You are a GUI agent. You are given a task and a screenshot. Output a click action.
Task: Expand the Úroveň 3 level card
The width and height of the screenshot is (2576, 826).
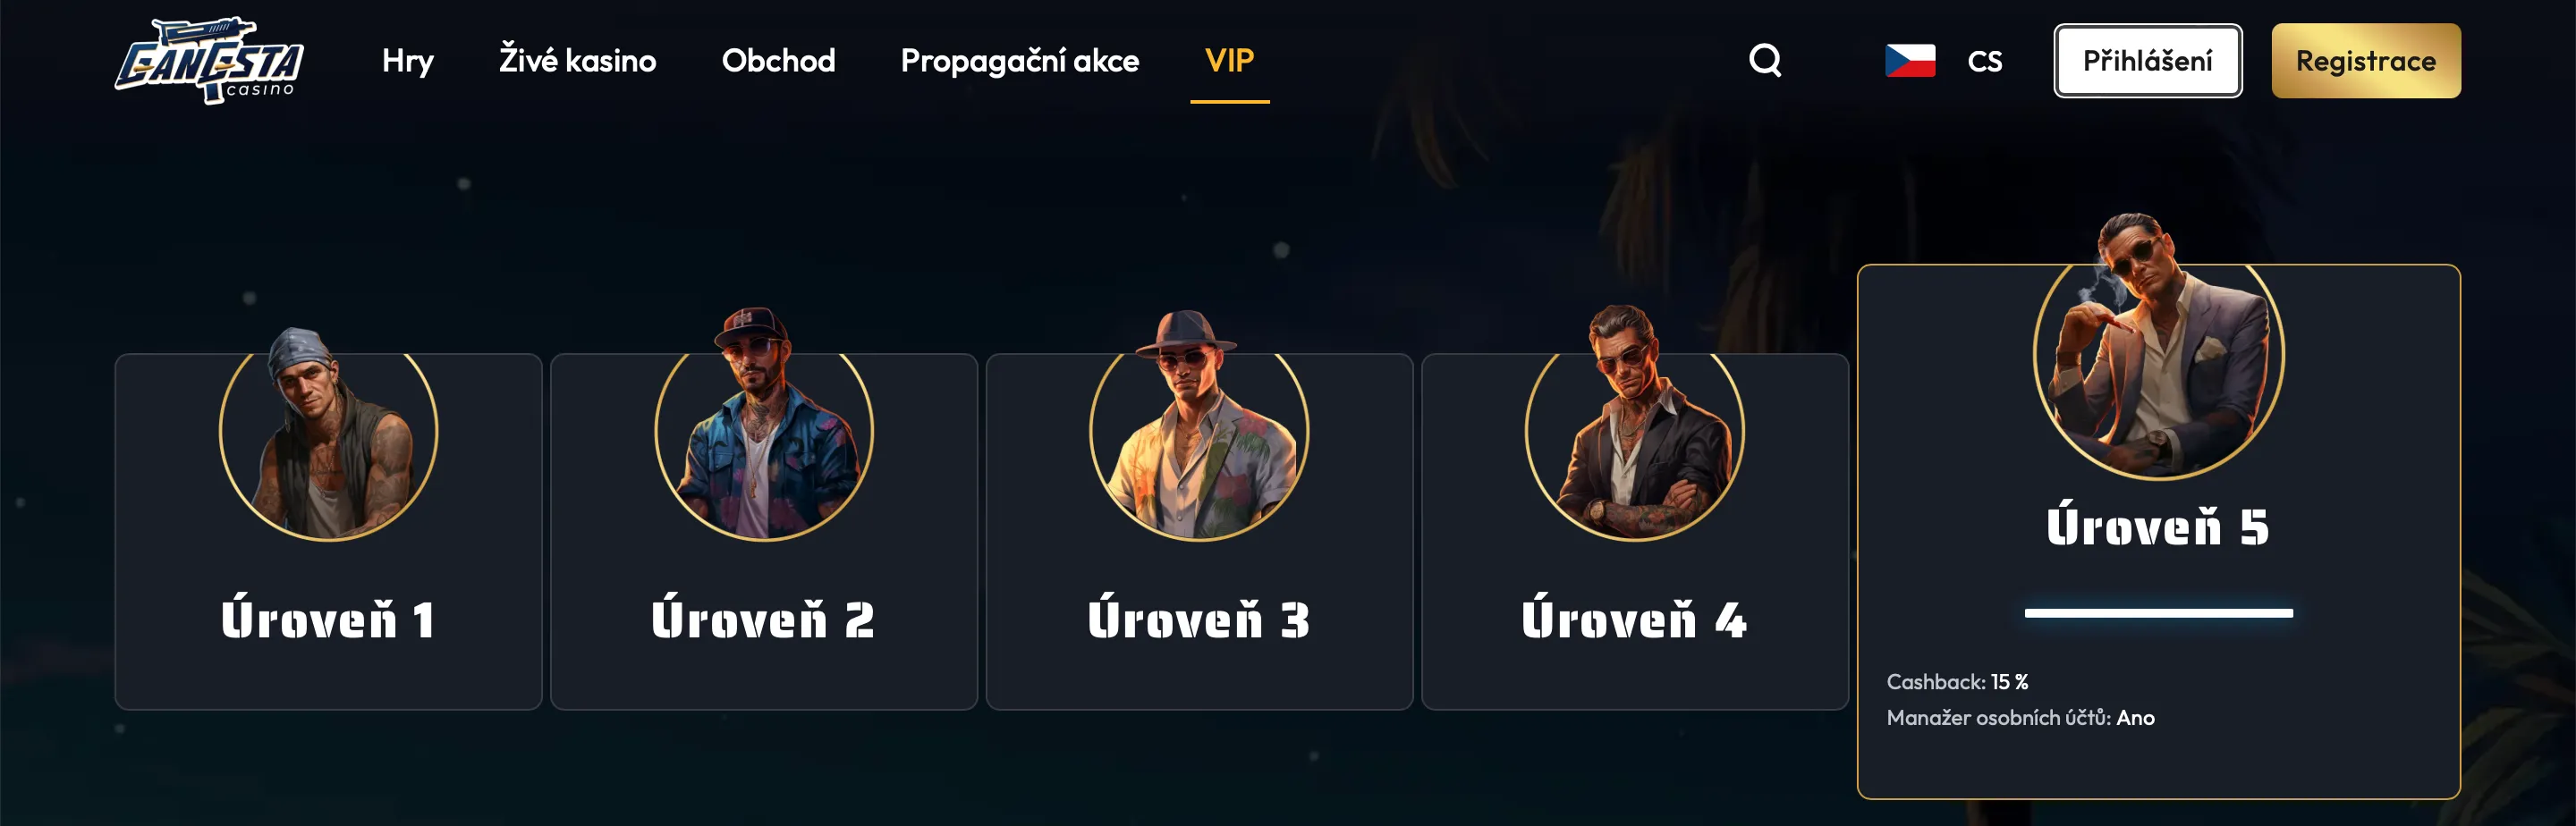point(1199,531)
